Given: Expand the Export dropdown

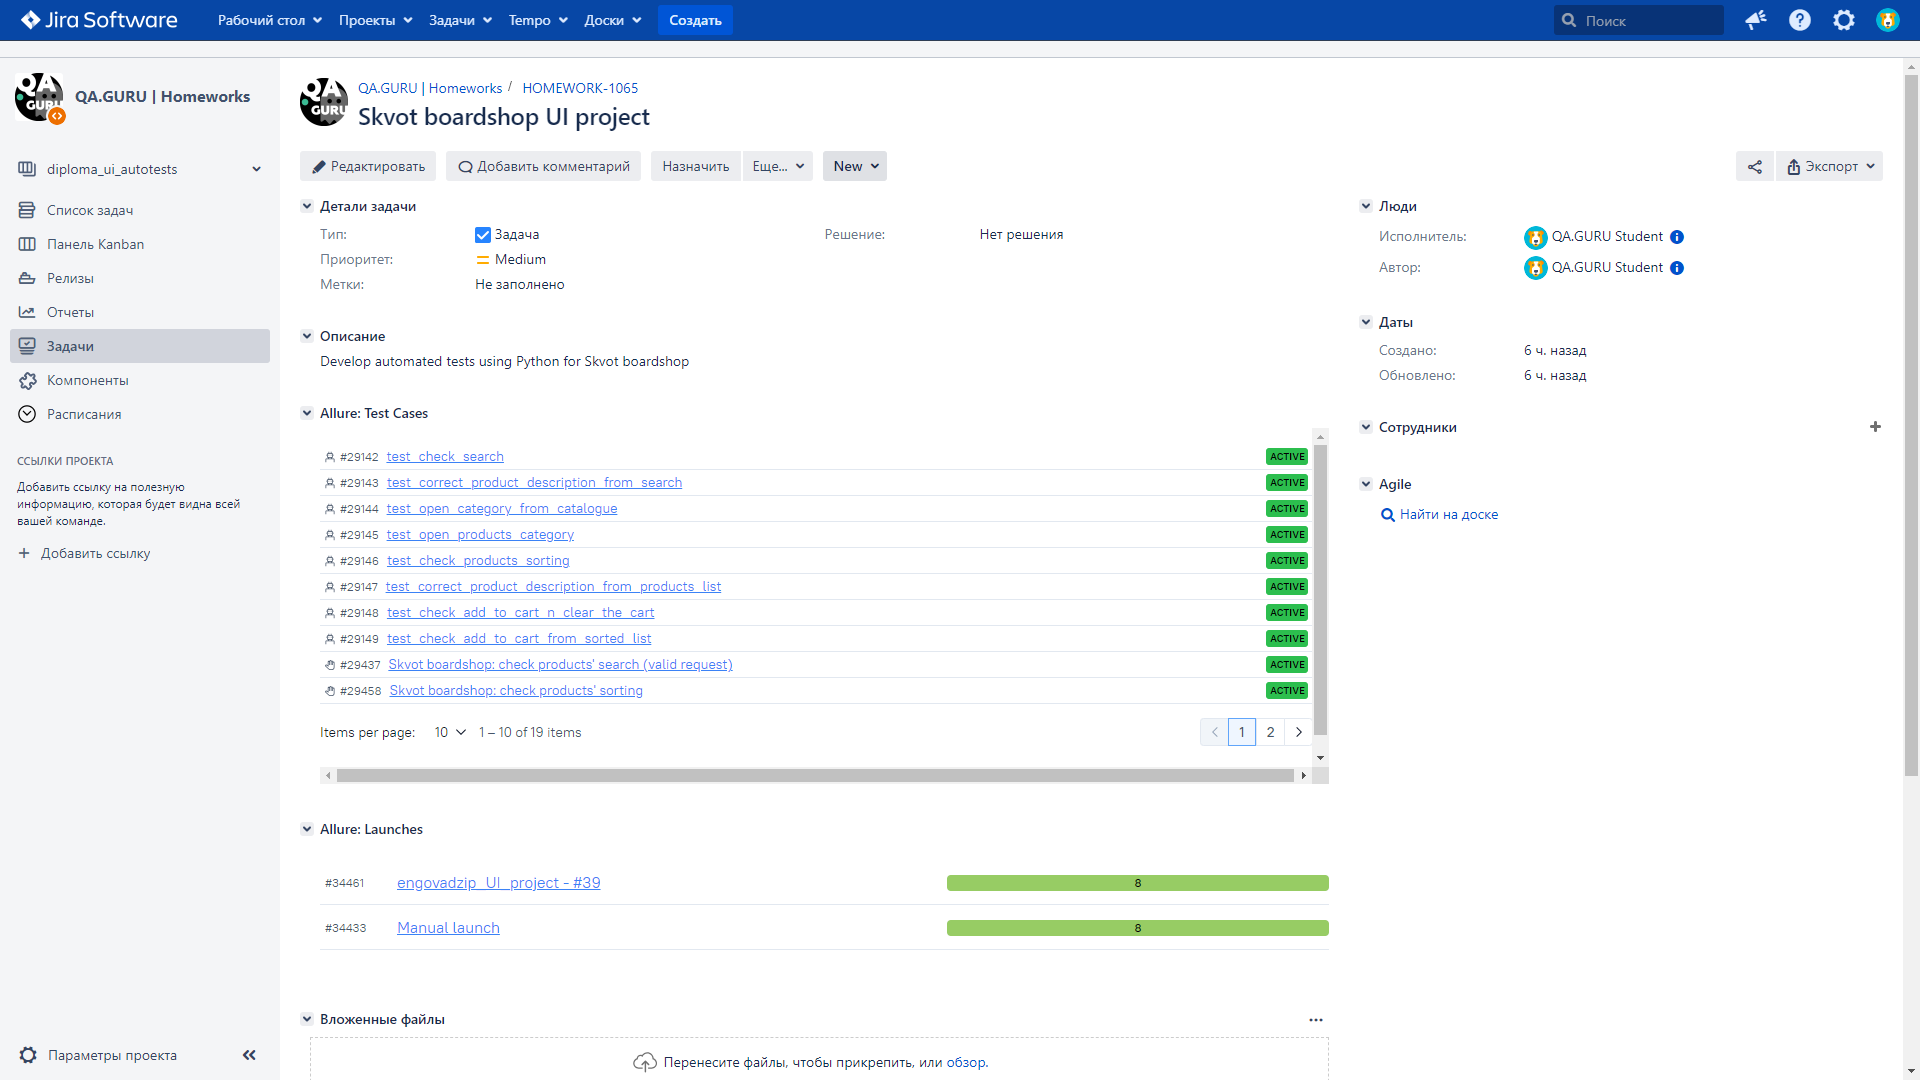Looking at the screenshot, I should coord(1830,167).
